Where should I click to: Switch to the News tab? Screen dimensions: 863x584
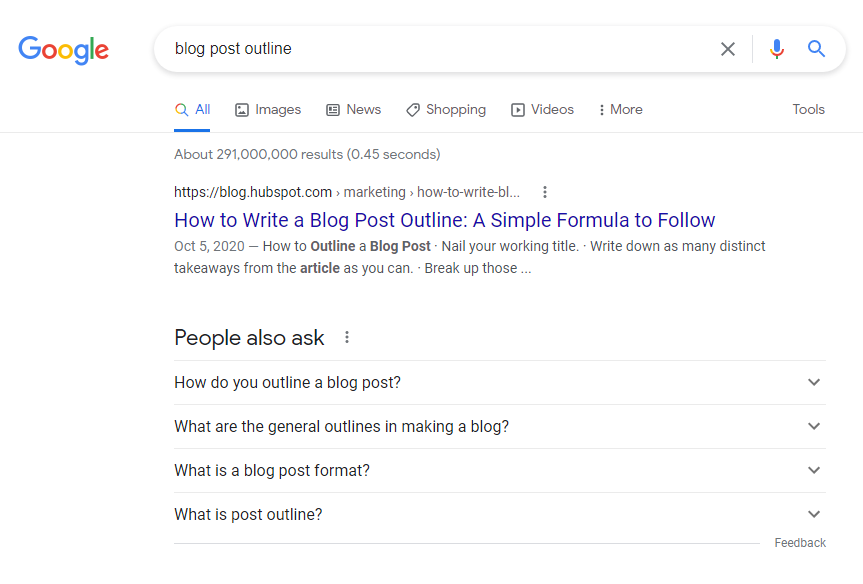tap(353, 110)
